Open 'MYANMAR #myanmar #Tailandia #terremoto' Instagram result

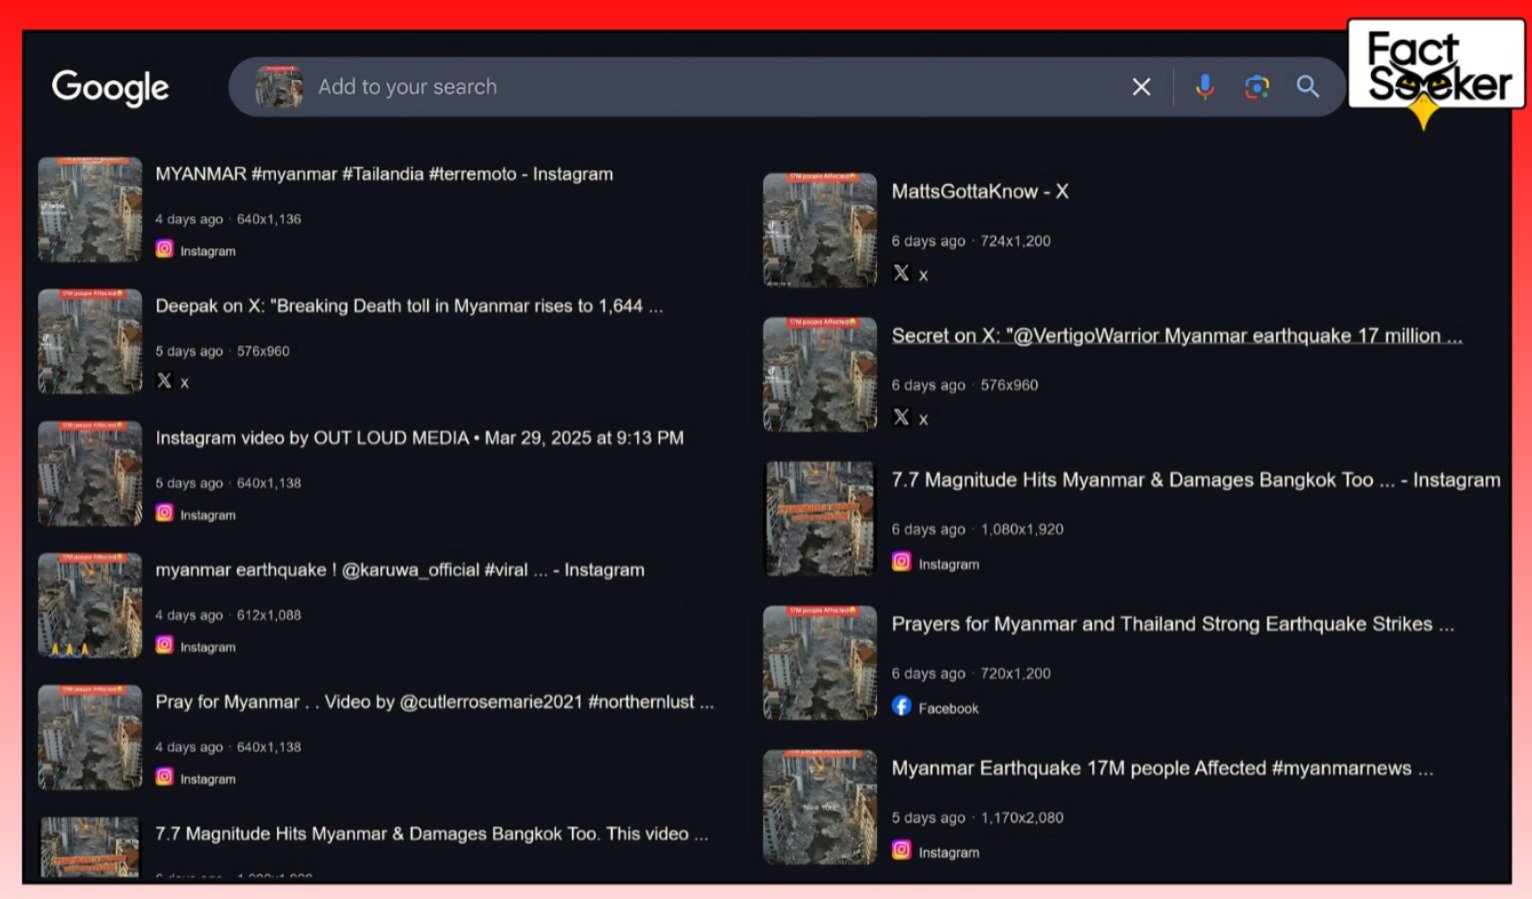(x=384, y=174)
